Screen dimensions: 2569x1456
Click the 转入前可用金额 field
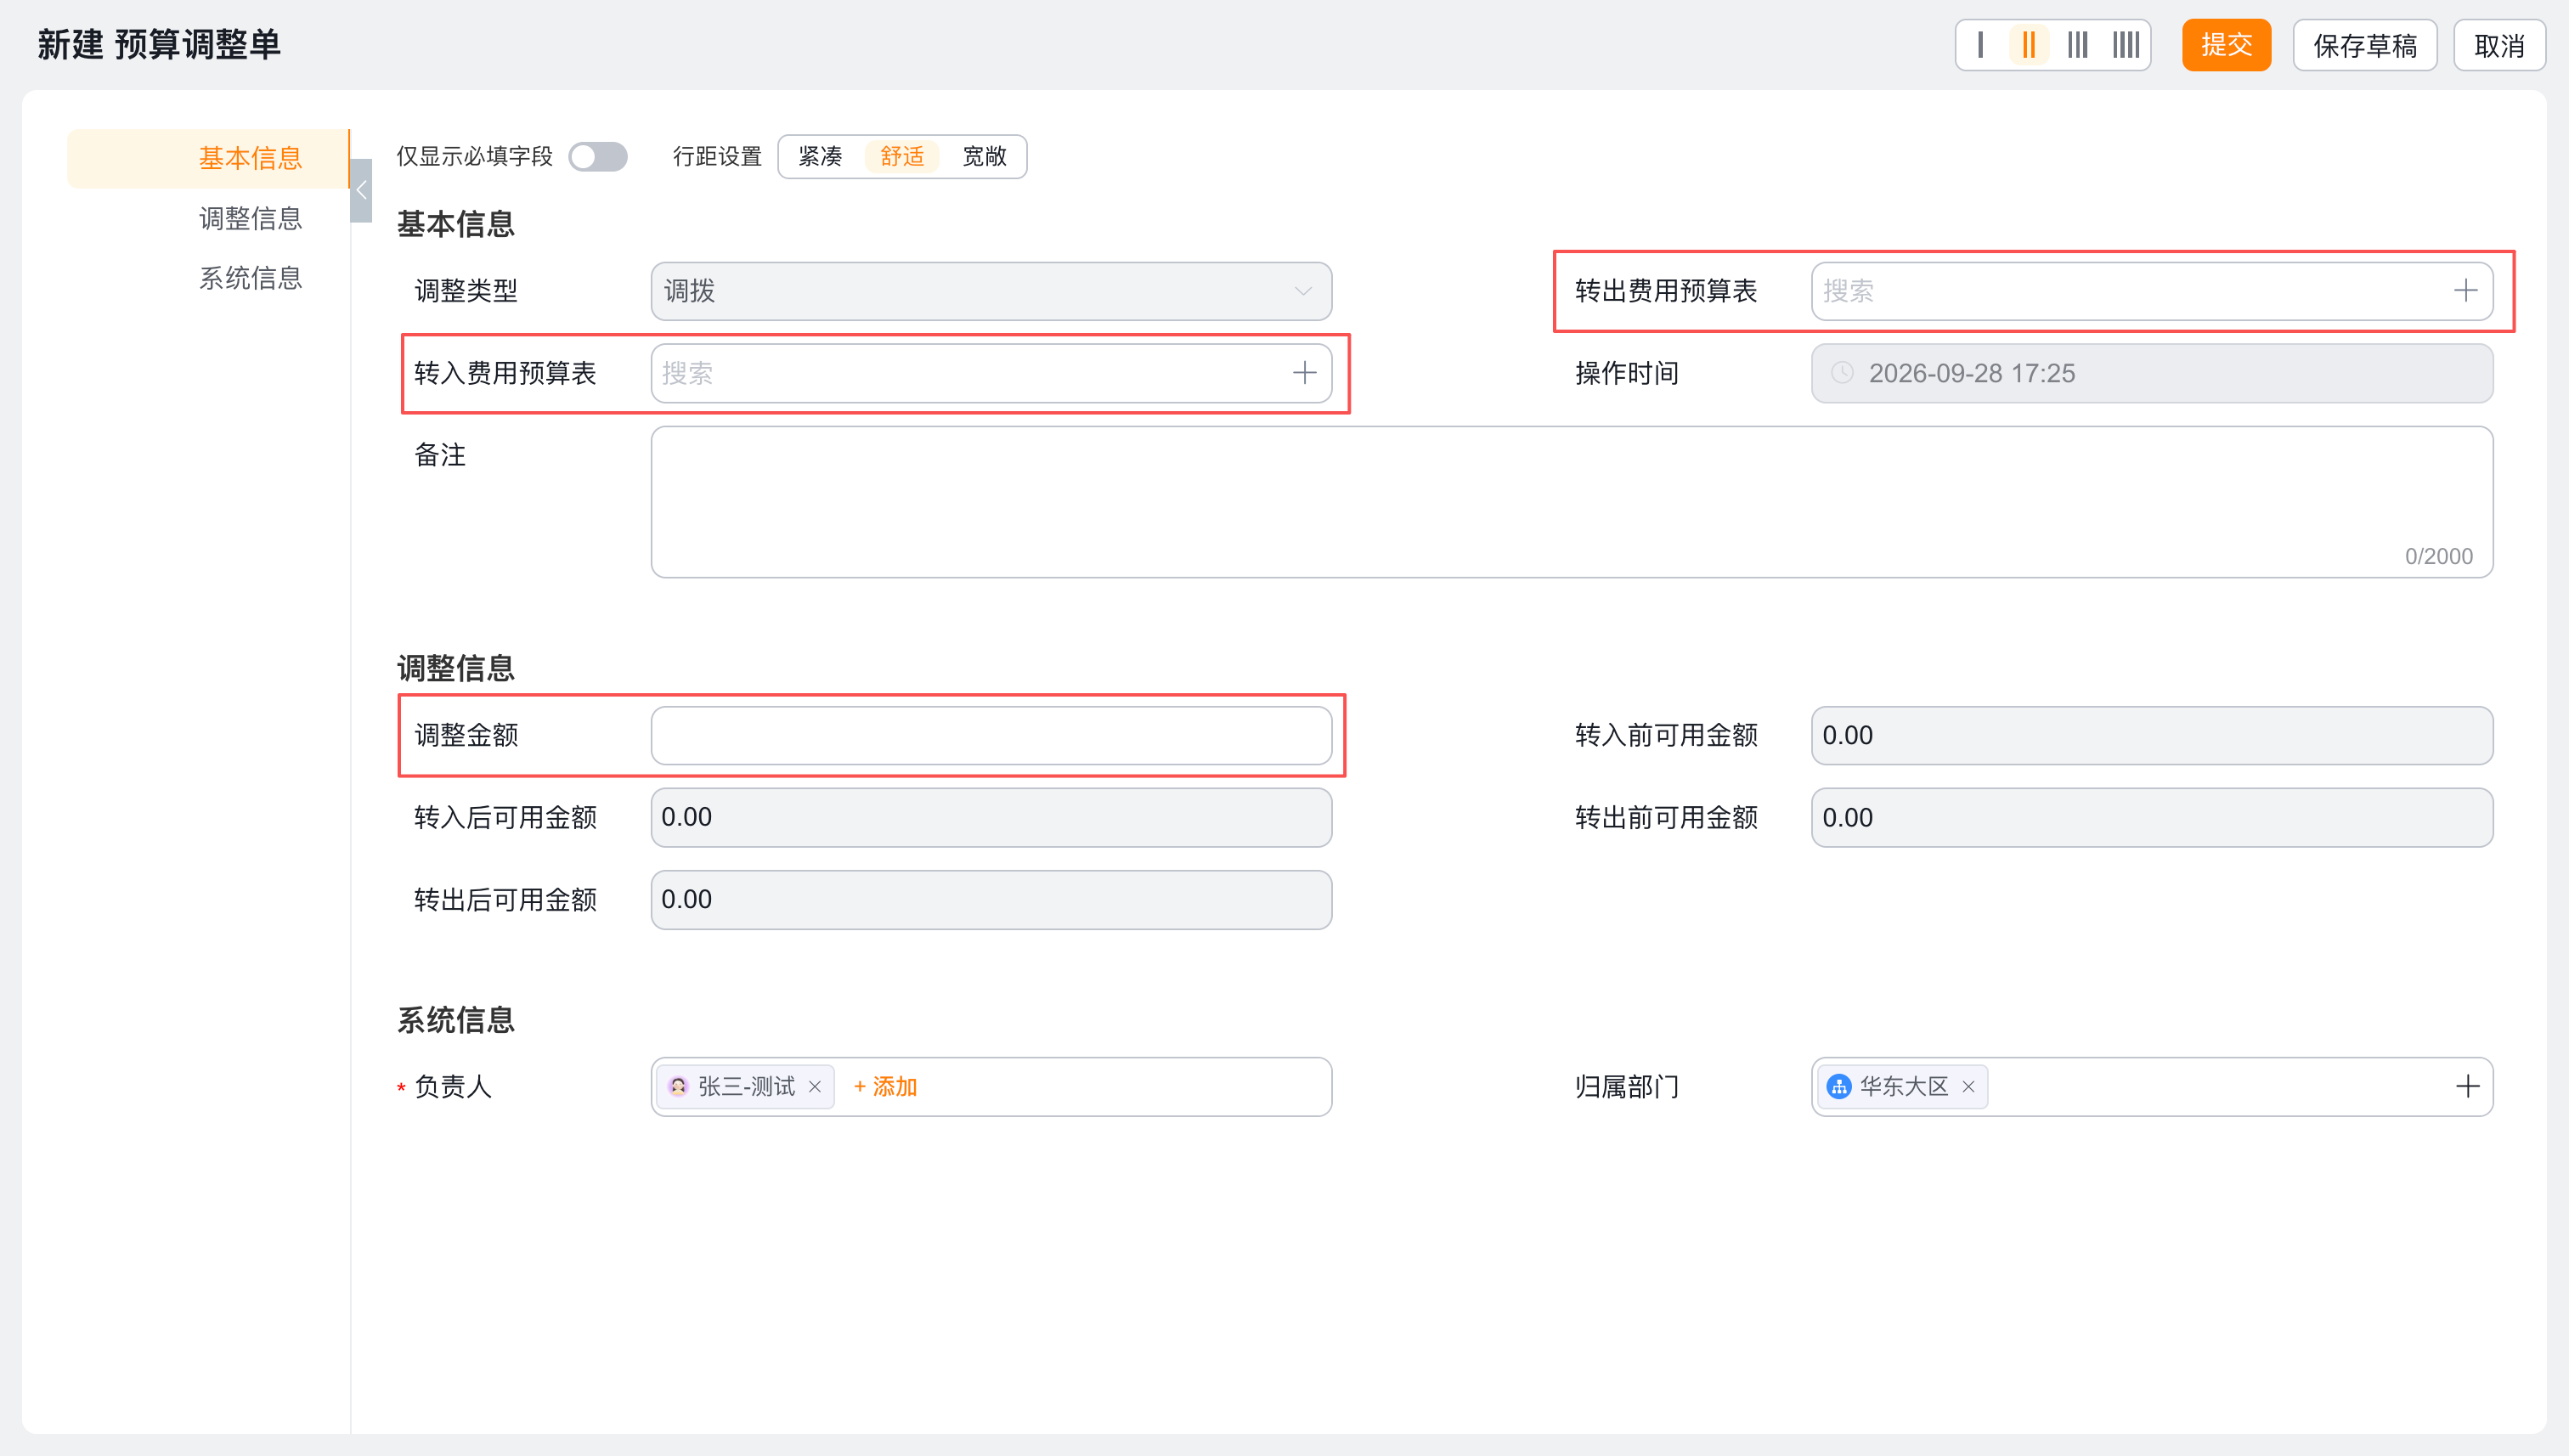pyautogui.click(x=2152, y=736)
